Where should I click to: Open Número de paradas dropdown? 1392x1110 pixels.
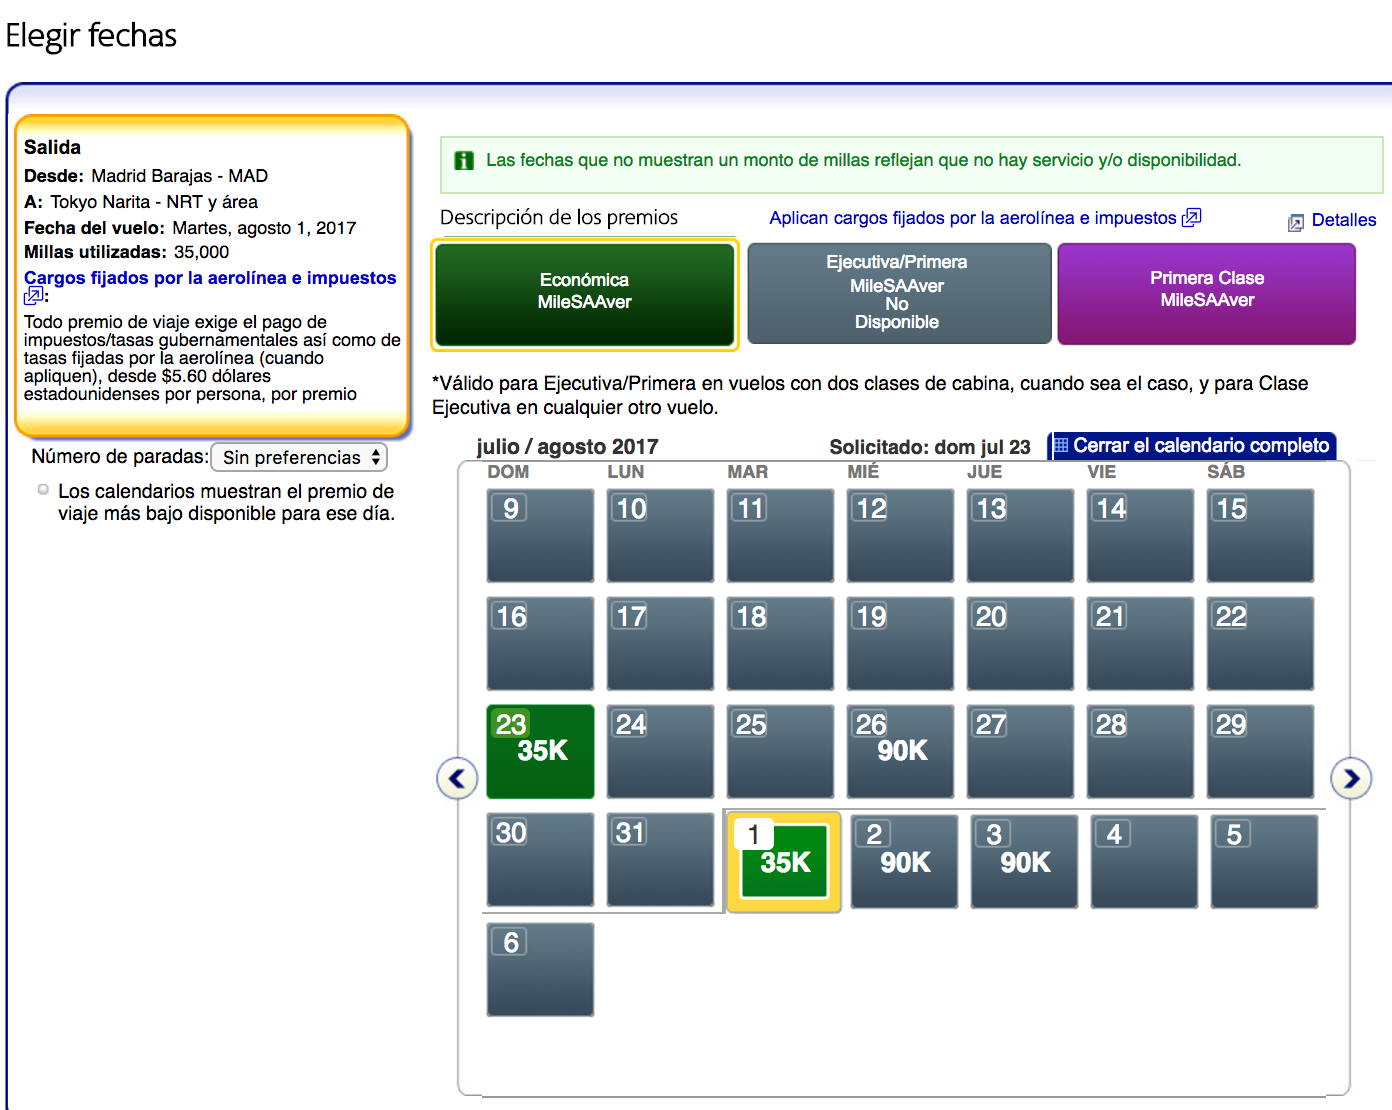tap(299, 457)
